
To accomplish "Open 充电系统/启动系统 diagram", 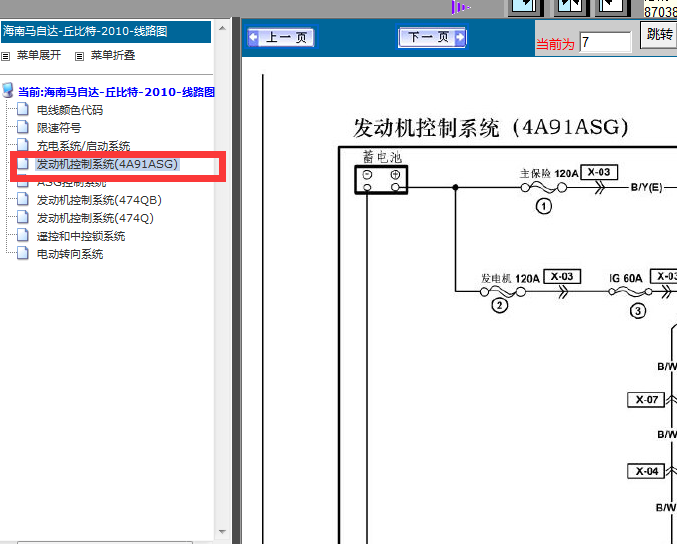I will pyautogui.click(x=83, y=146).
